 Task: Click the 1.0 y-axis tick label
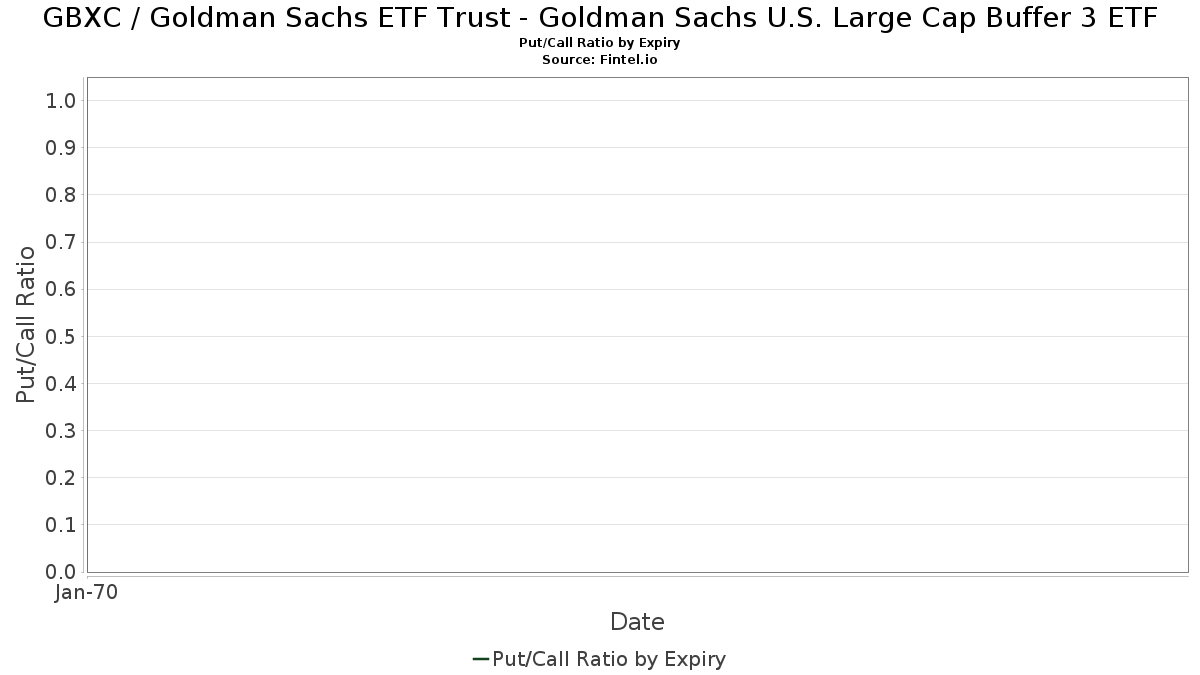pos(61,101)
